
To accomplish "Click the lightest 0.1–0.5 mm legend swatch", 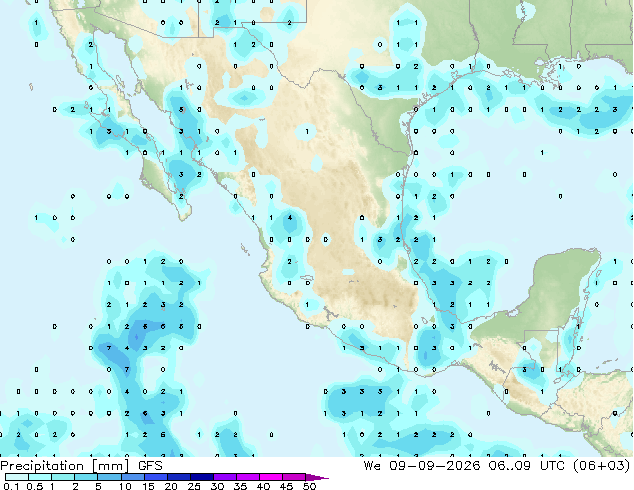I will coord(17,477).
